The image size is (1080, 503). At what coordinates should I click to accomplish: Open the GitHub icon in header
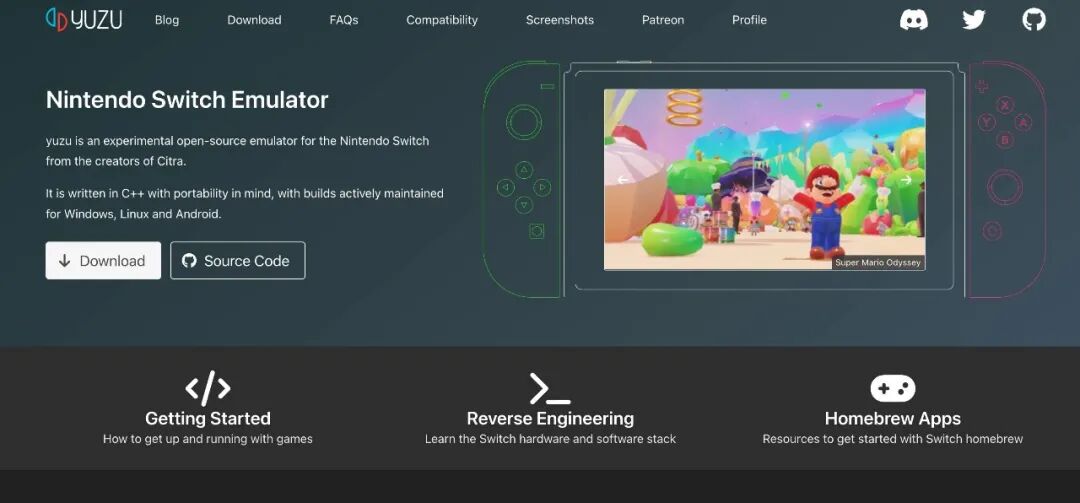click(x=1034, y=19)
